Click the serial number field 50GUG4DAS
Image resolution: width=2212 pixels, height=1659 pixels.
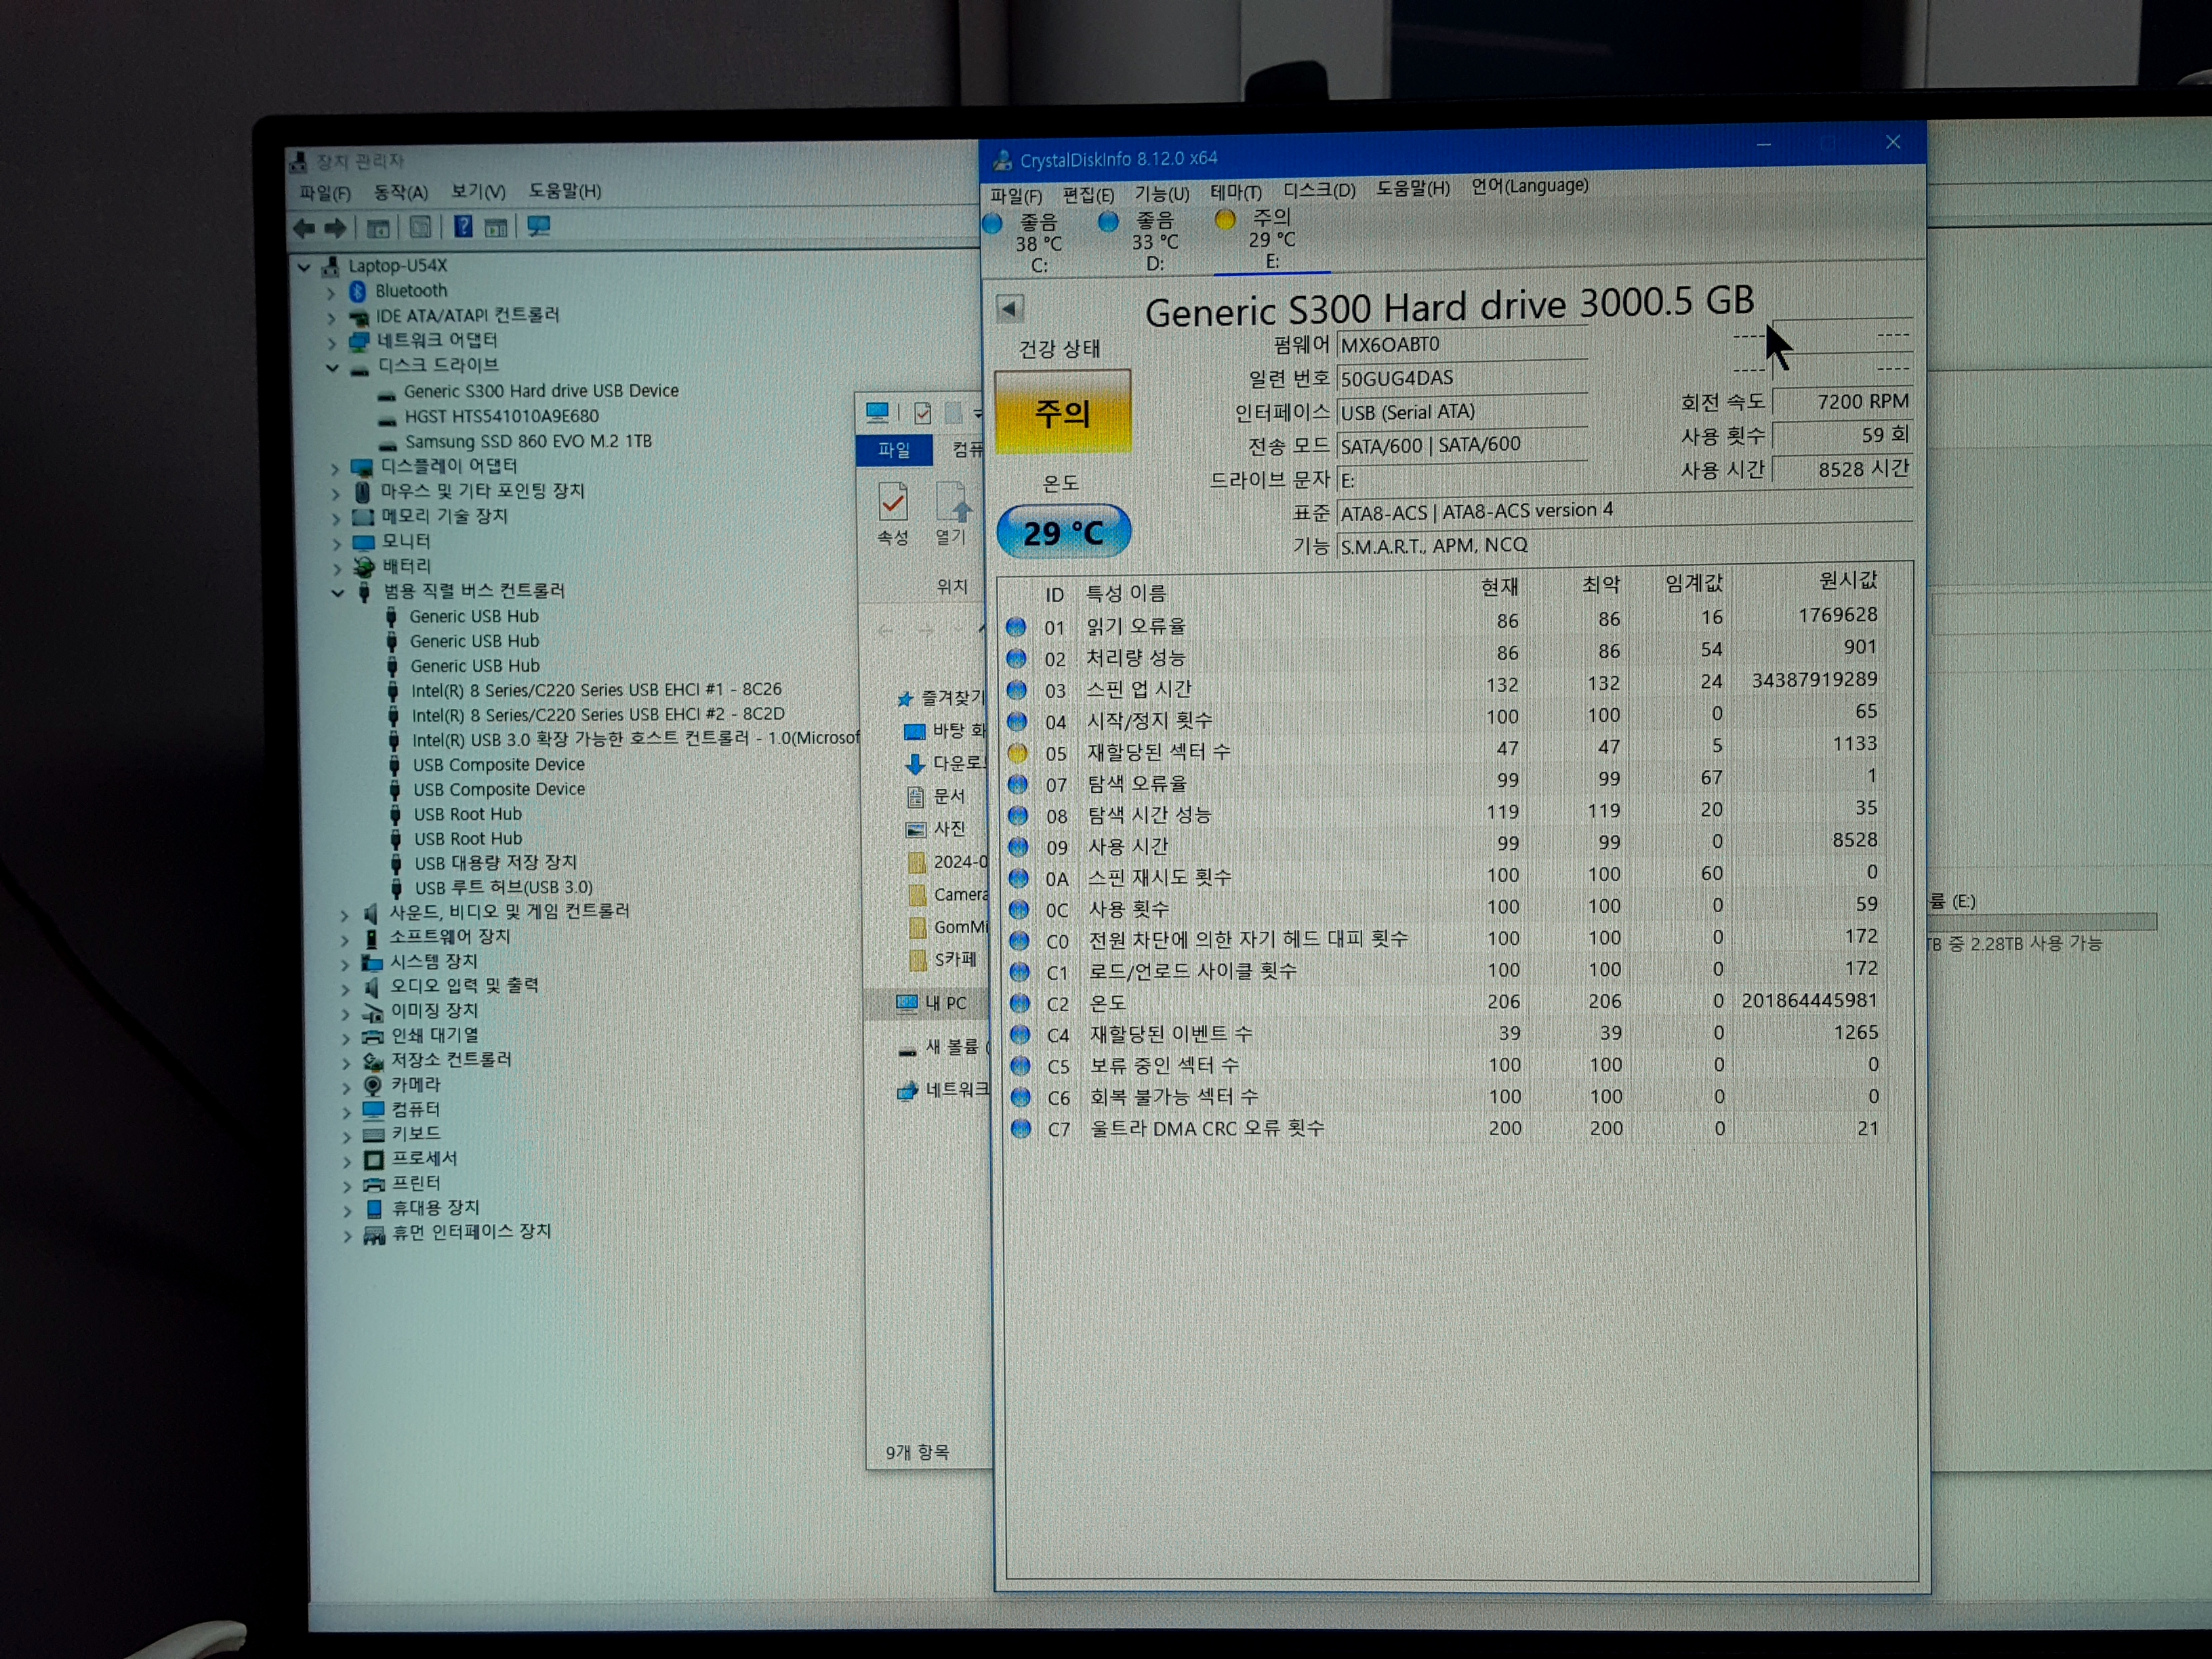[x=1461, y=378]
